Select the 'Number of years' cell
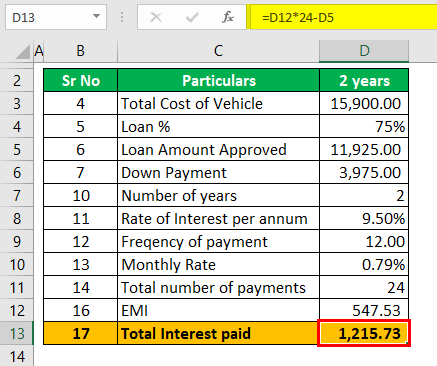The width and height of the screenshot is (437, 366). 219,195
